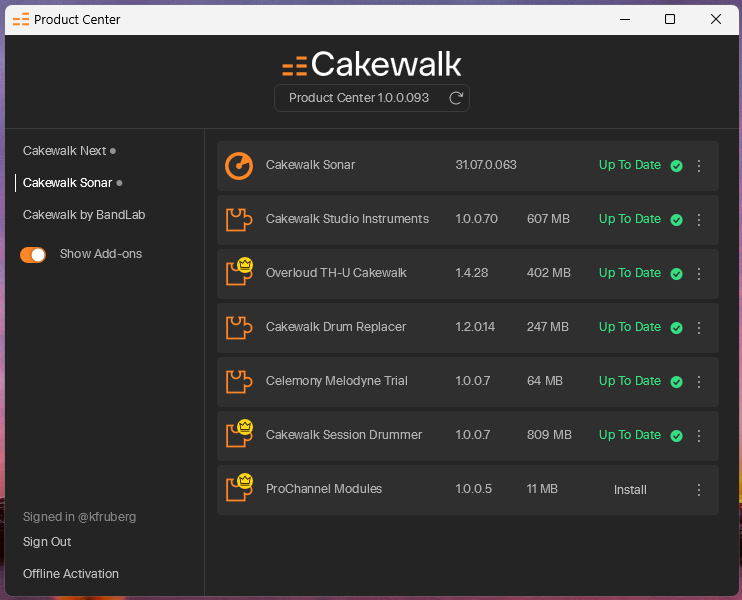The height and width of the screenshot is (600, 742).
Task: Click Up To Date for Celemony Melodyne Trial
Action: [x=629, y=381]
